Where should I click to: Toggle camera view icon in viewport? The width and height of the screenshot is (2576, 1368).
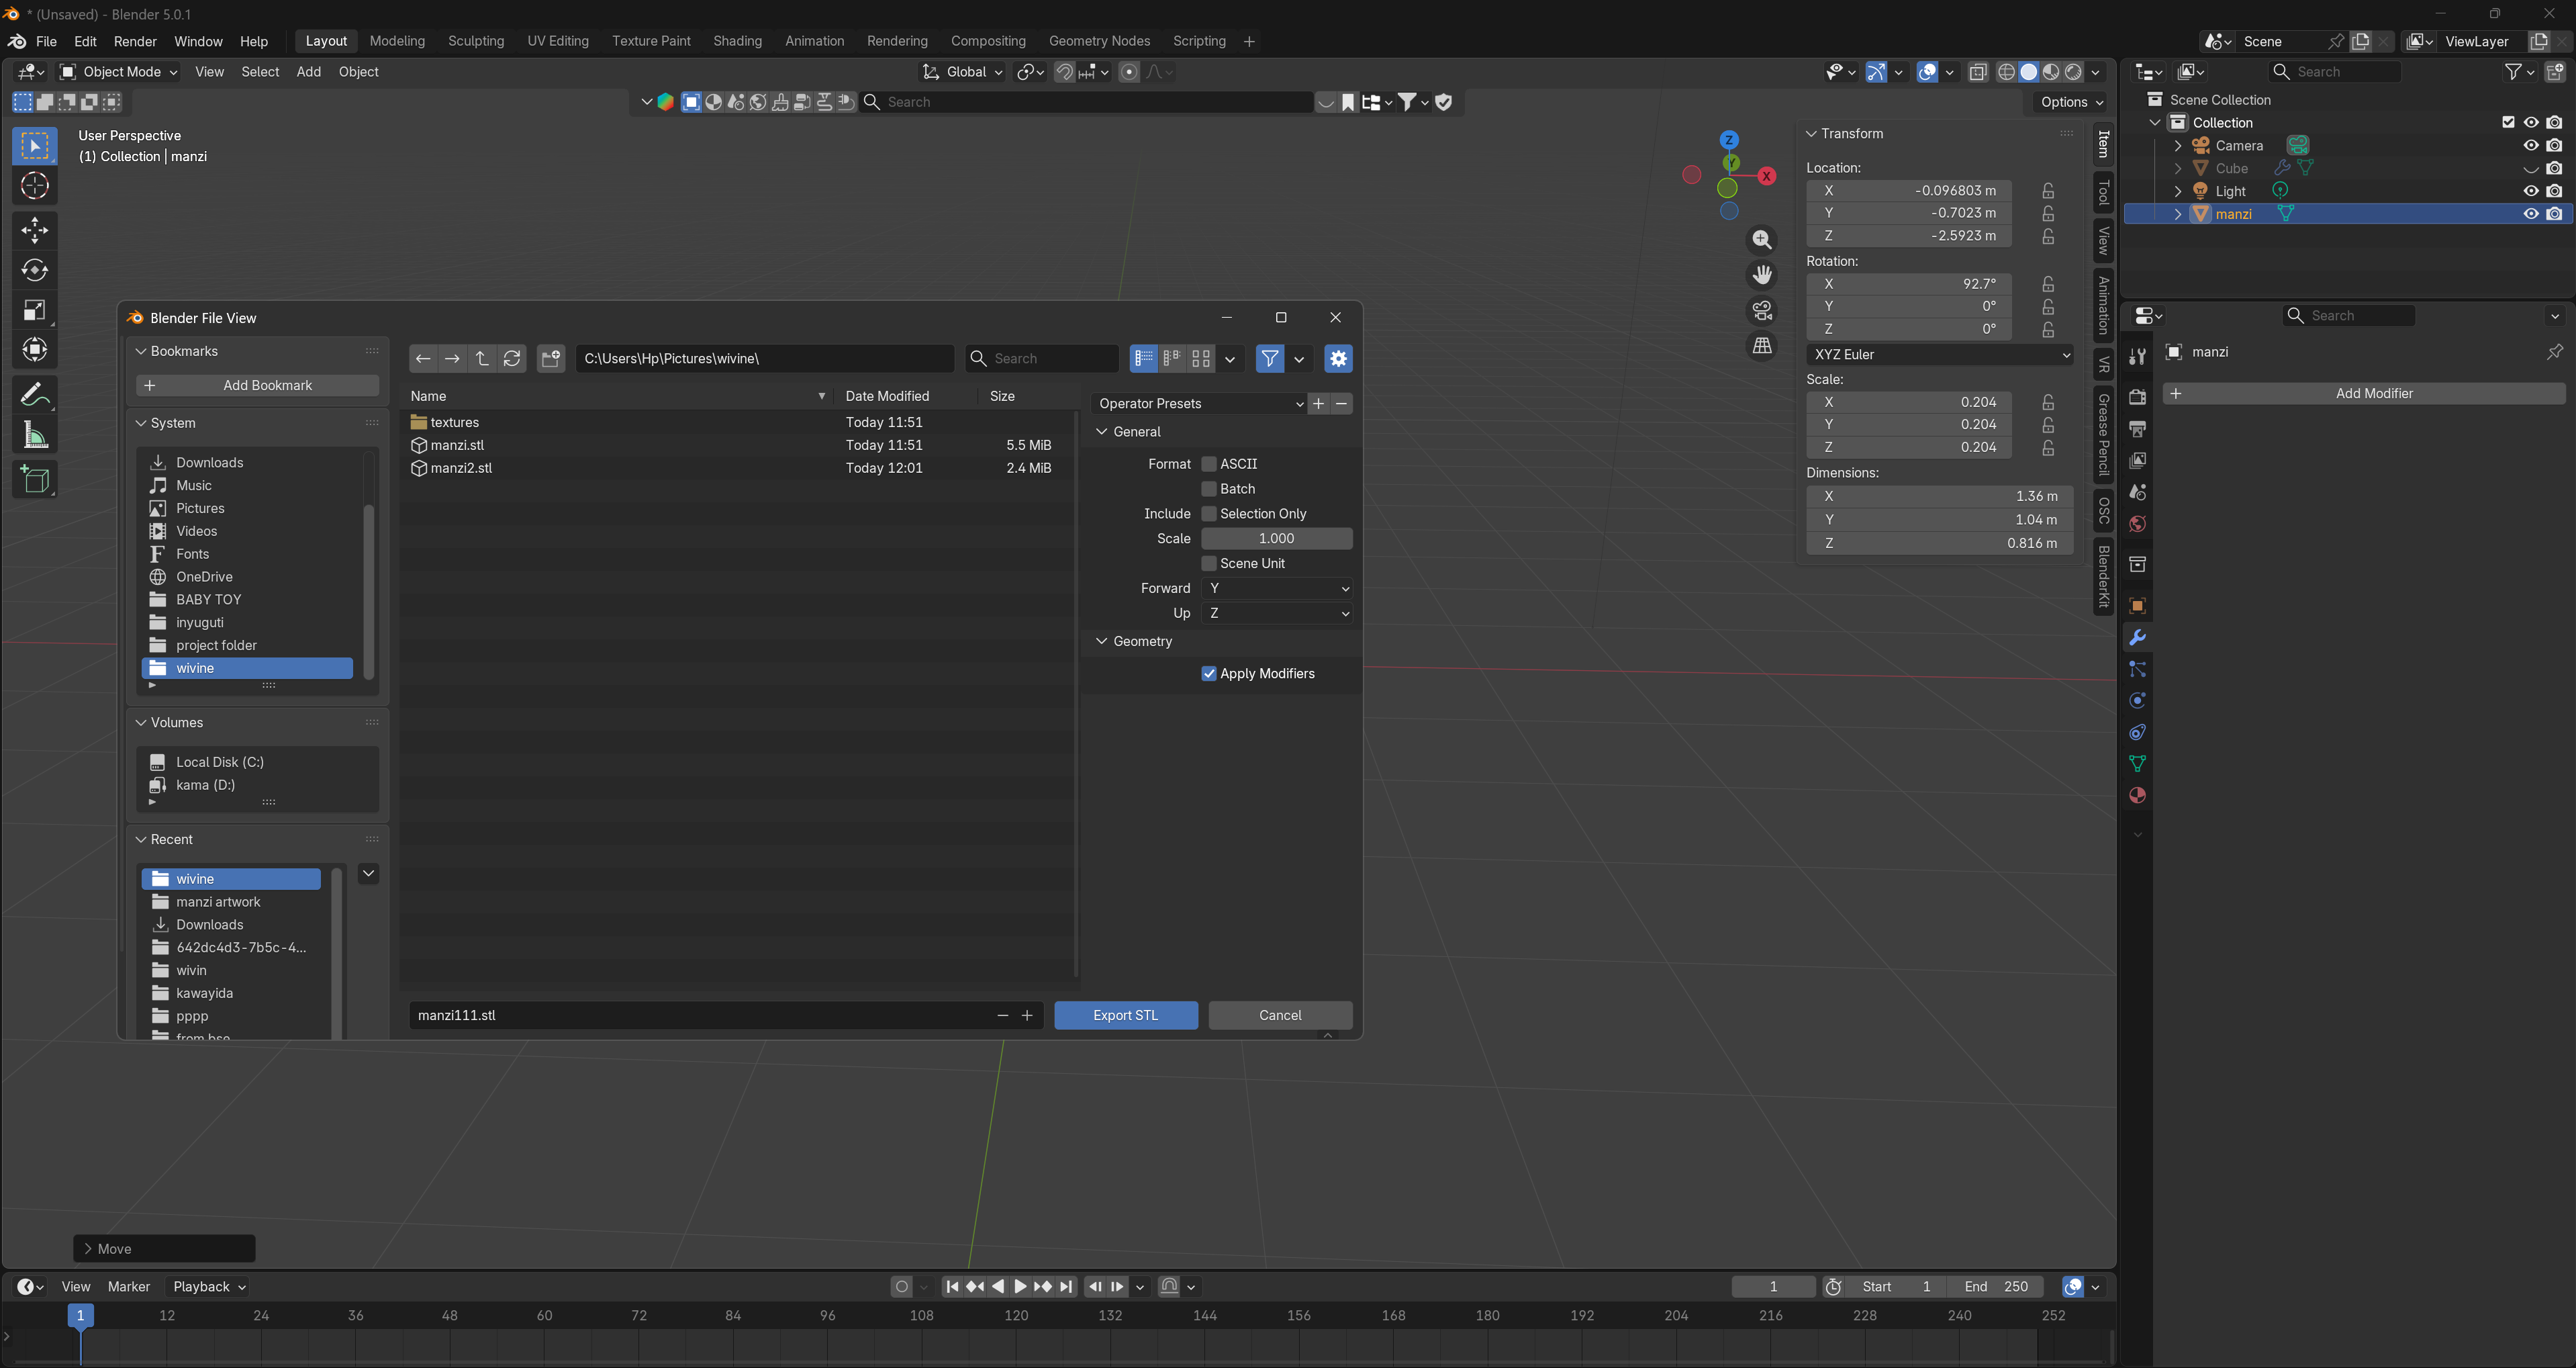tap(1762, 311)
